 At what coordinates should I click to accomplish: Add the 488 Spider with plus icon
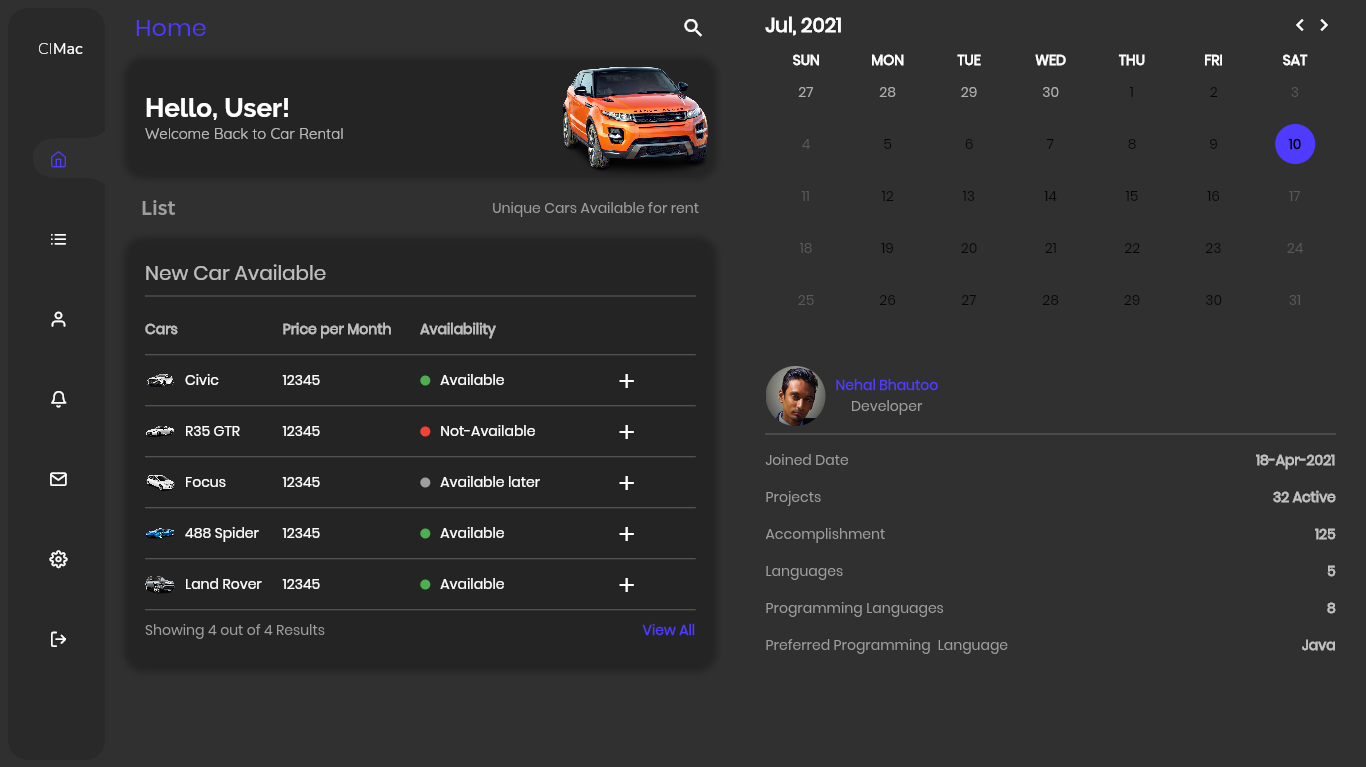coord(627,534)
